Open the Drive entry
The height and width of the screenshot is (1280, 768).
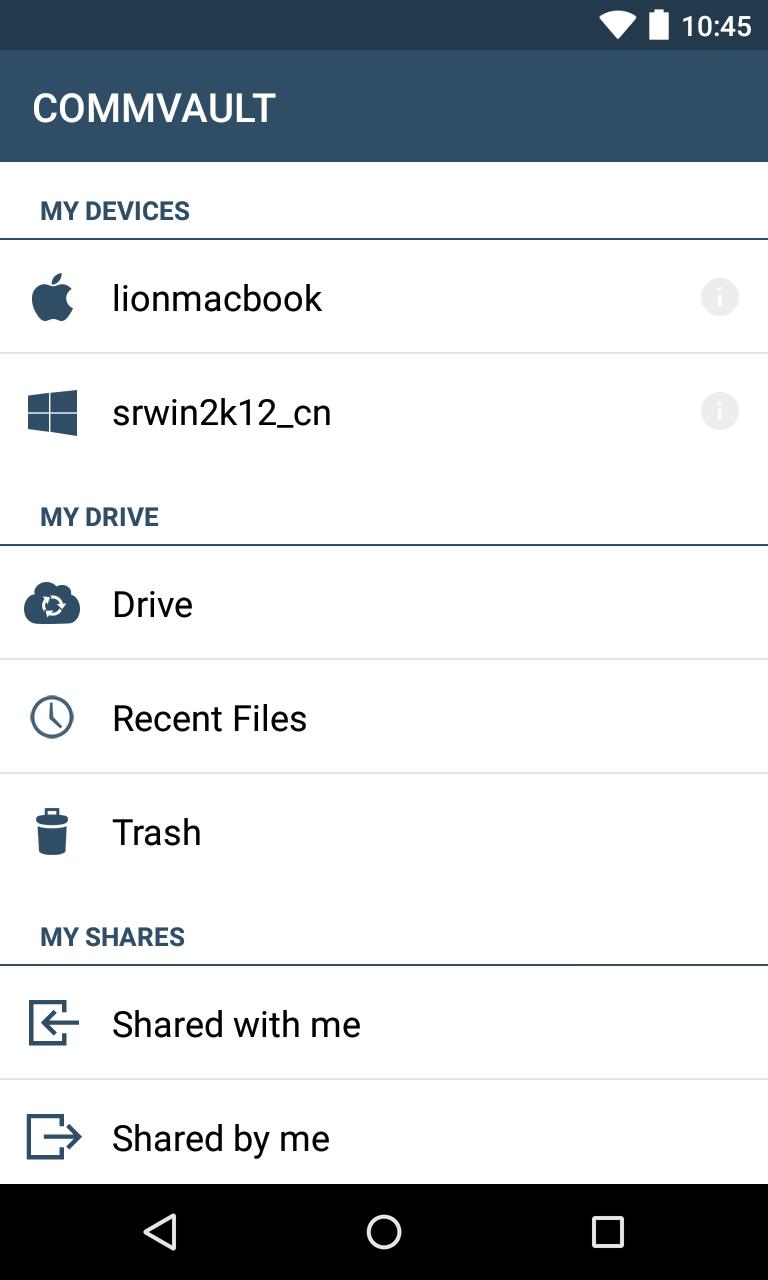153,604
